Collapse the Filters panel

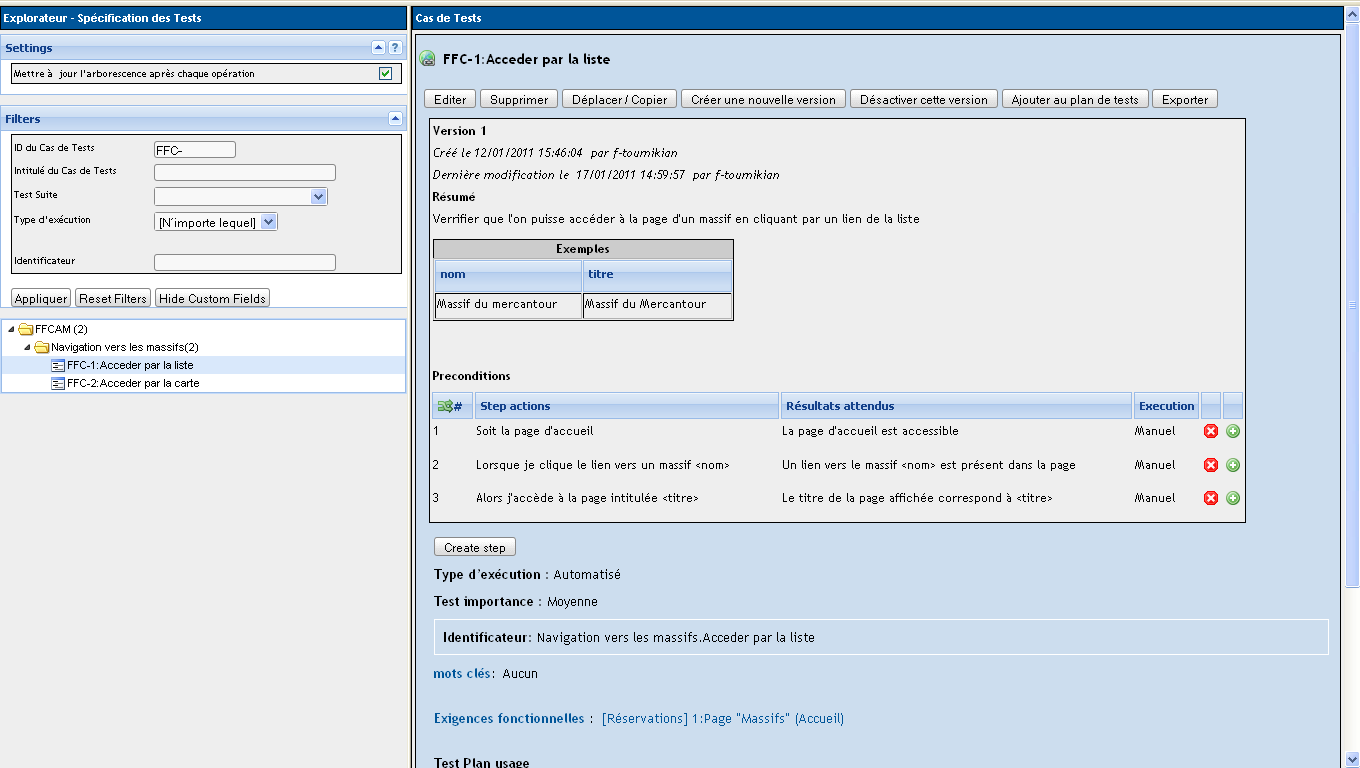(394, 118)
